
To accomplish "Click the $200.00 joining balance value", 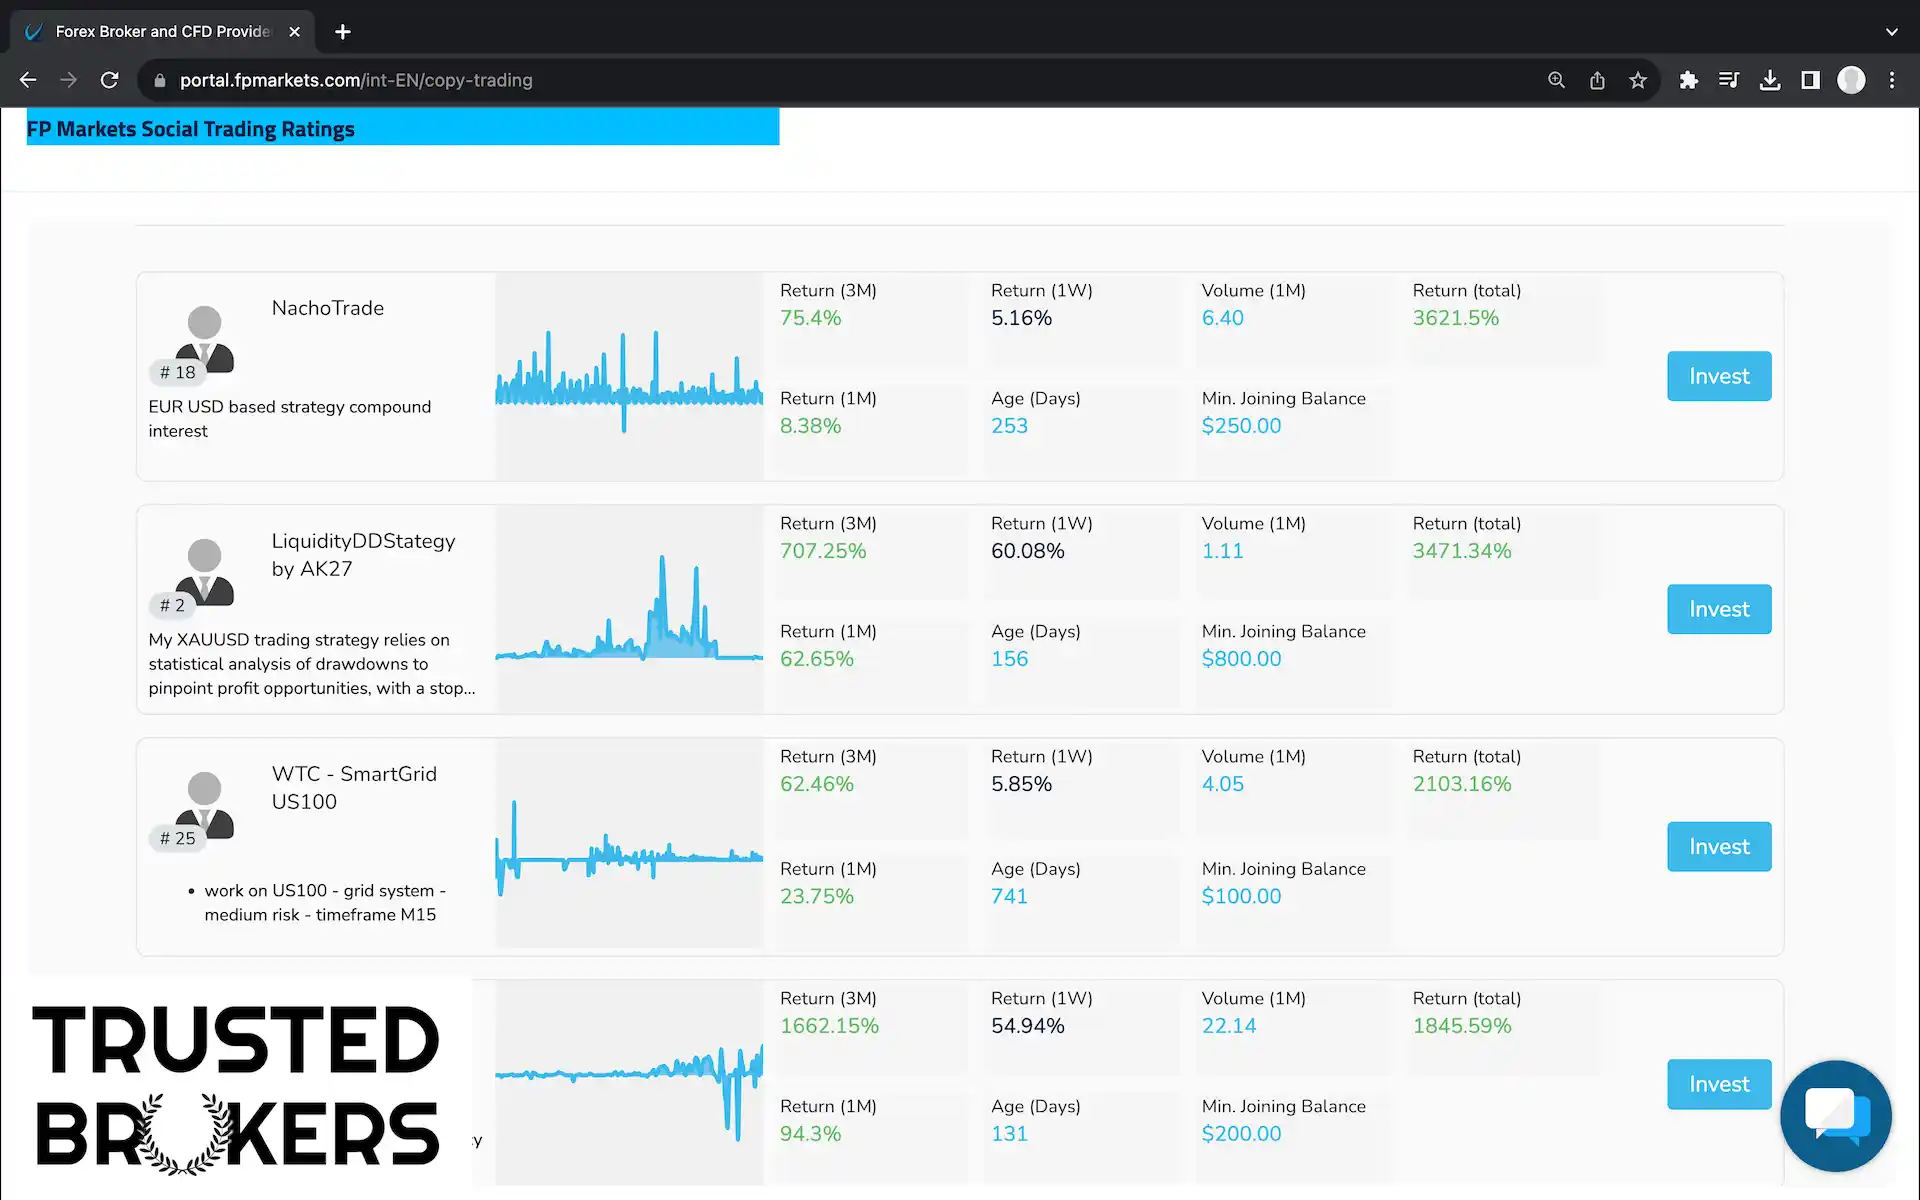I will [1241, 1134].
